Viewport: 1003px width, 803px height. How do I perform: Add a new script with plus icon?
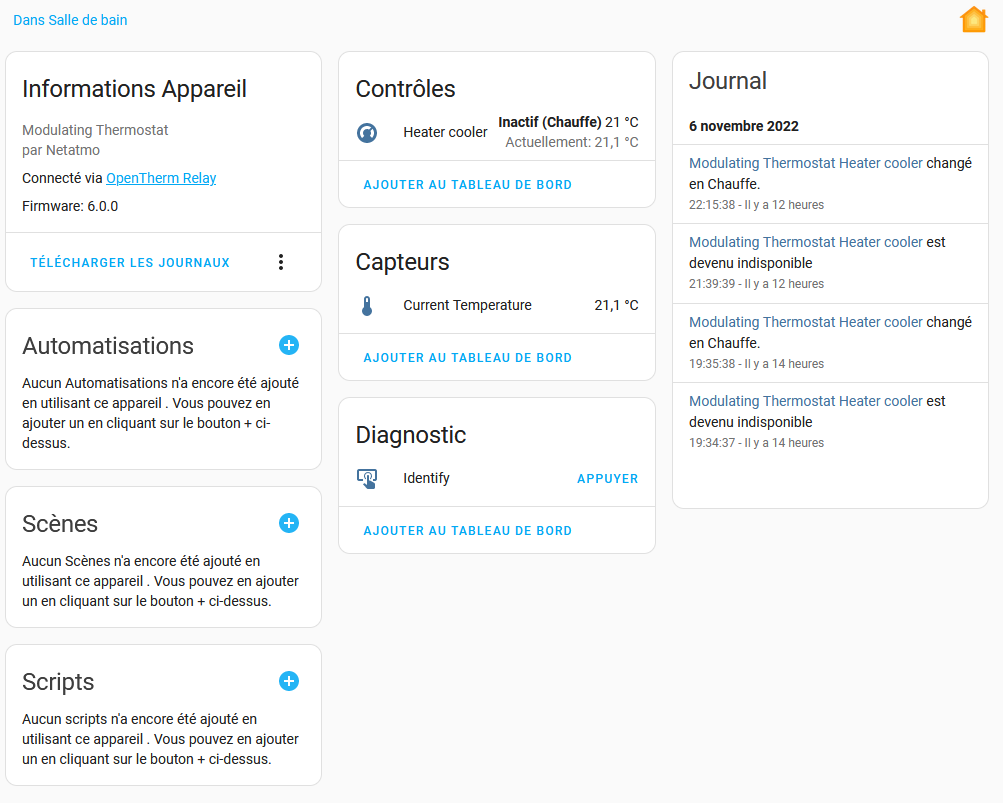coord(288,681)
